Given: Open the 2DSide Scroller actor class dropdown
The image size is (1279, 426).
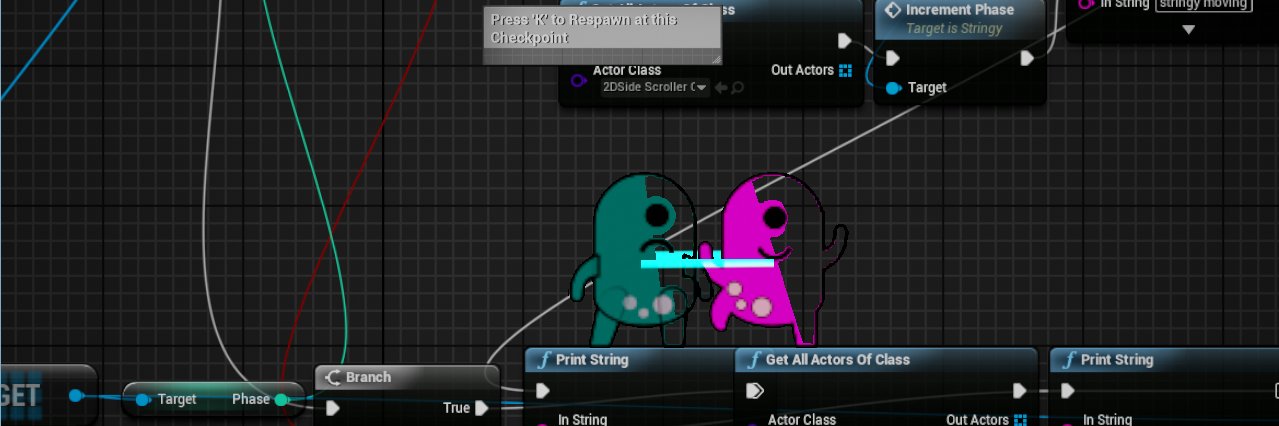Looking at the screenshot, I should click(x=655, y=88).
